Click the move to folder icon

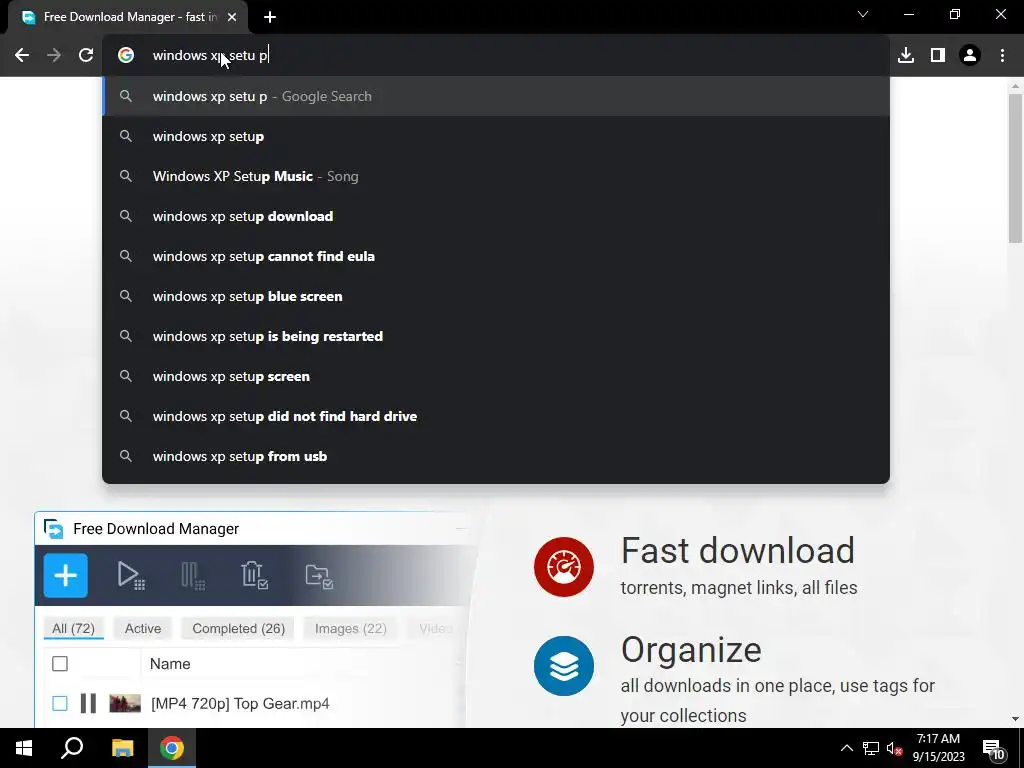[x=319, y=575]
